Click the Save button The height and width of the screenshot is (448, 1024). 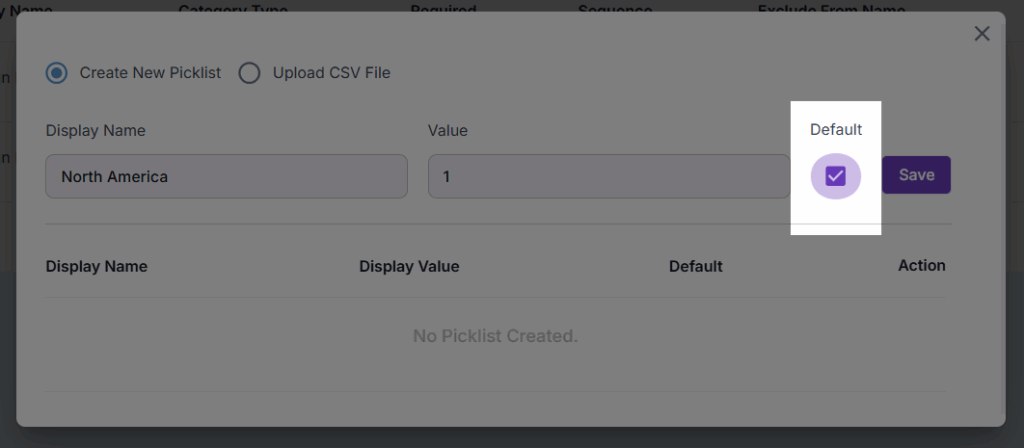pos(916,175)
